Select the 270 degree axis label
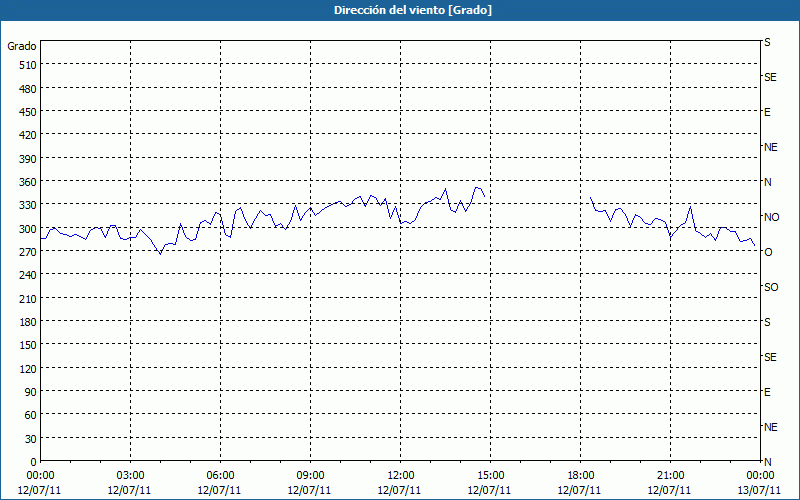The height and width of the screenshot is (500, 800). (28, 252)
